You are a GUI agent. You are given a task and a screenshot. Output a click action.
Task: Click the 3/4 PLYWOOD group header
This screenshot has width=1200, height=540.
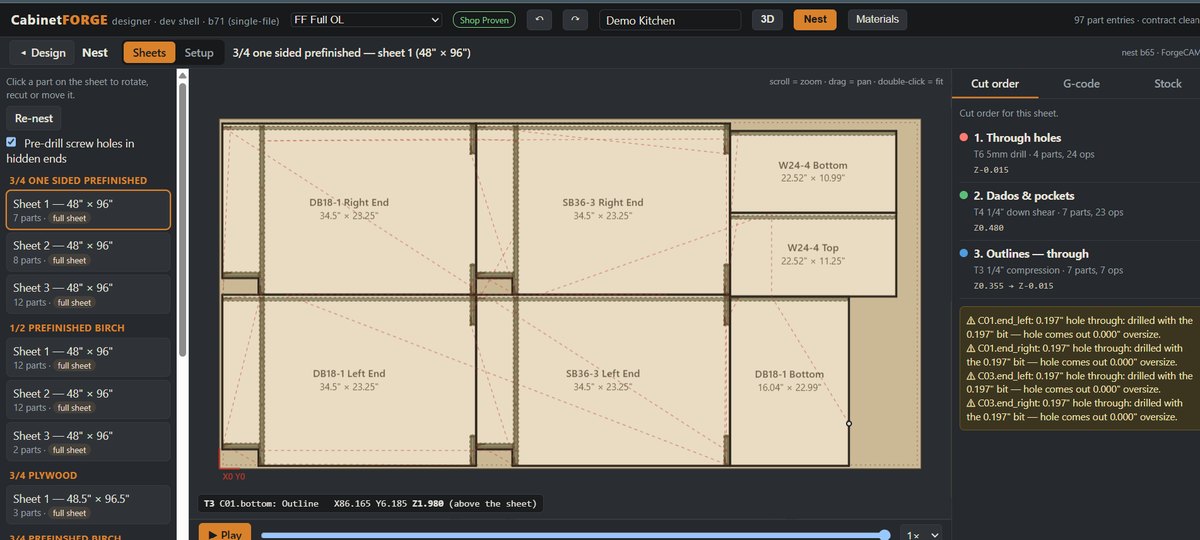[42, 475]
